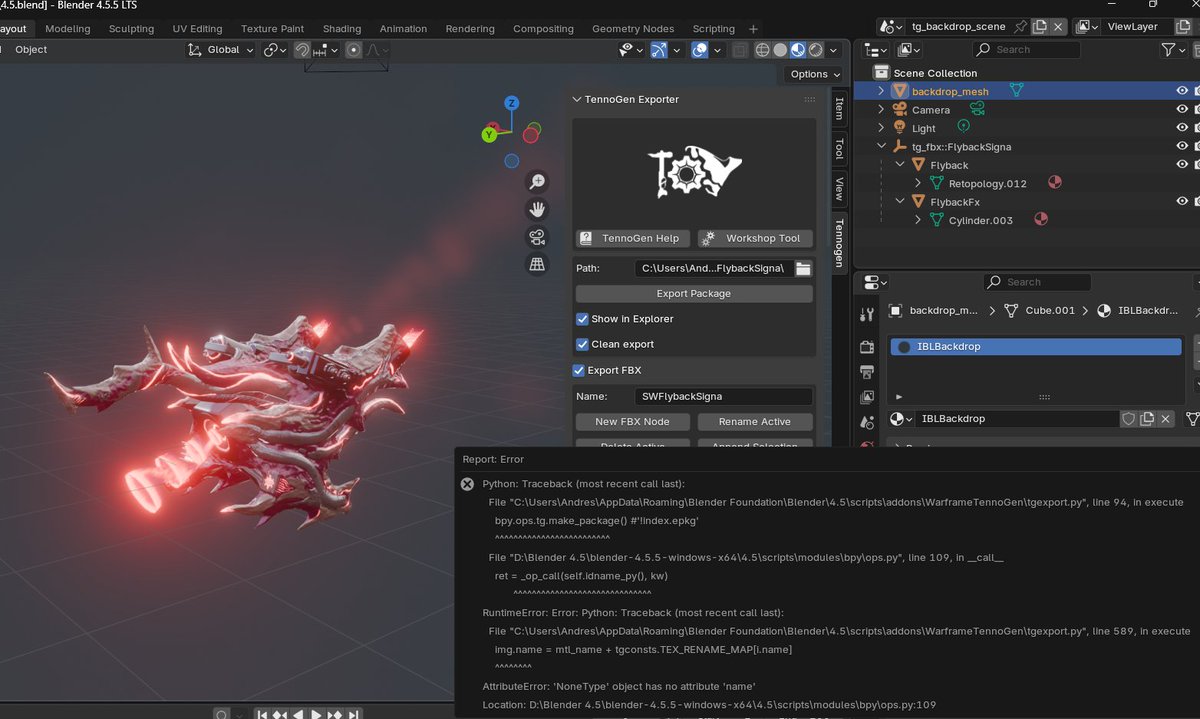Click the zoom magnifier viewport gizmo
The width and height of the screenshot is (1200, 719).
click(537, 181)
